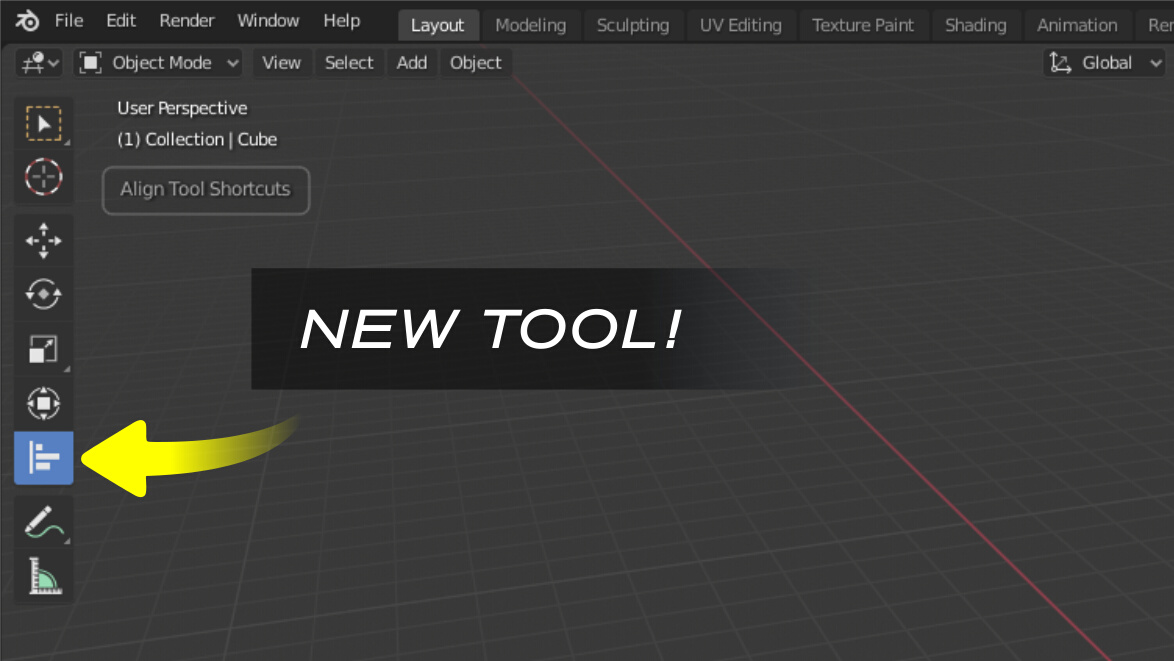The height and width of the screenshot is (661, 1174).
Task: Open the Add menu
Action: point(411,62)
